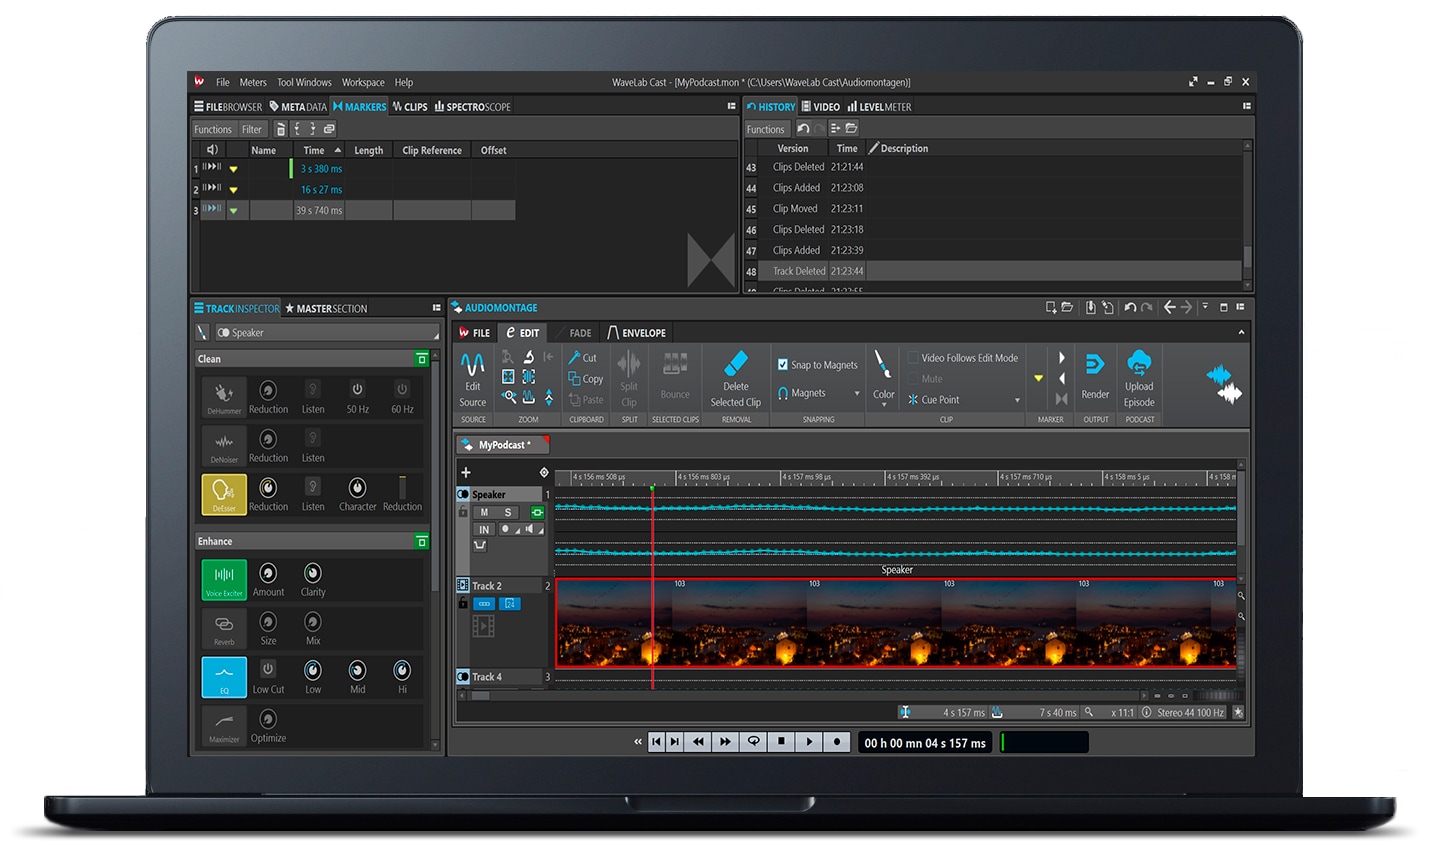Expand the Cue Point dropdown arrow
This screenshot has width=1429, height=841.
click(x=1017, y=400)
